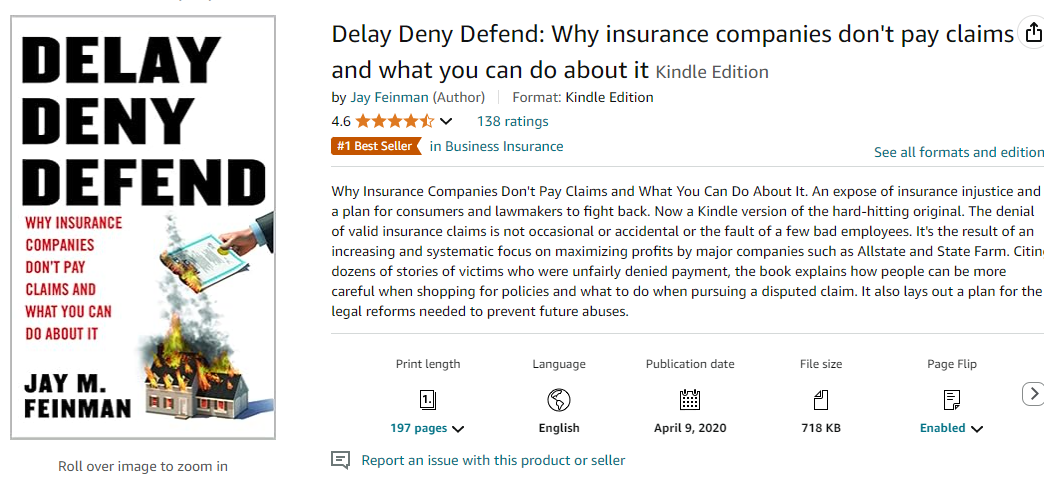Image resolution: width=1044 pixels, height=483 pixels.
Task: Click the language globe icon
Action: (559, 400)
